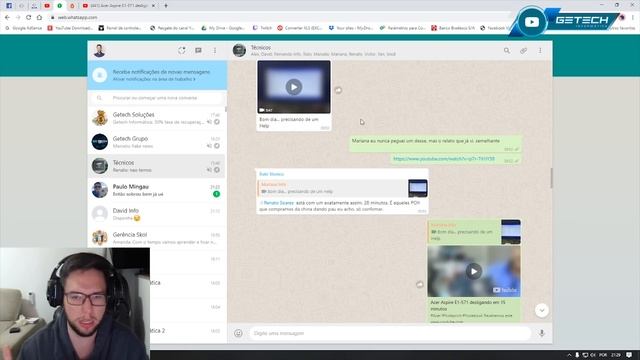Go back in the browser
640x360 pixels.
pos(7,18)
